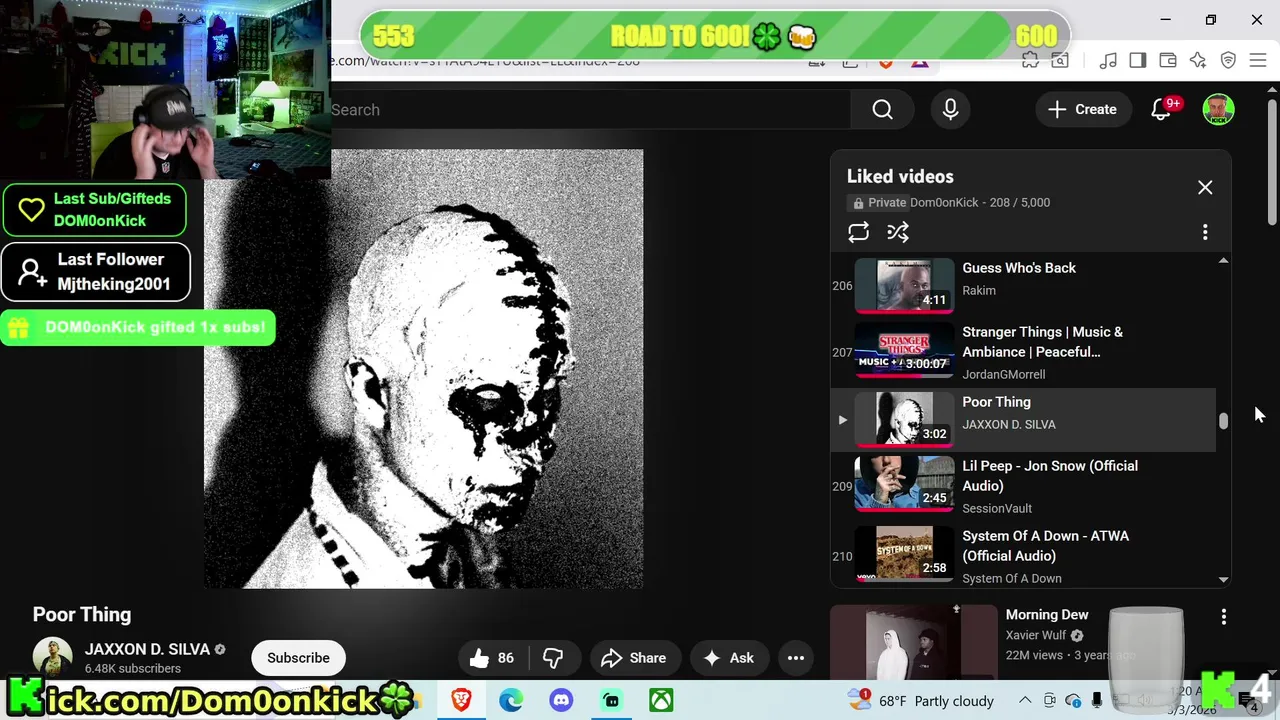1280x720 pixels.
Task: Click the Poor Thing video player
Action: tap(424, 369)
